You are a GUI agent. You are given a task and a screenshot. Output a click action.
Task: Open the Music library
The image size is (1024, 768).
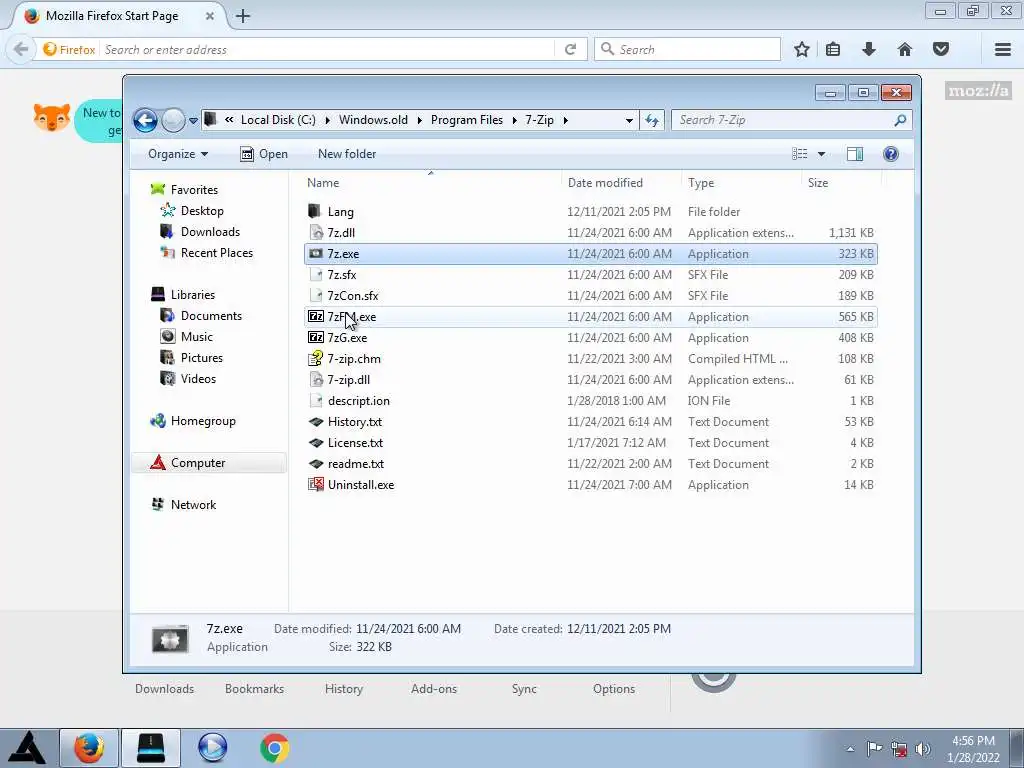coord(197,337)
